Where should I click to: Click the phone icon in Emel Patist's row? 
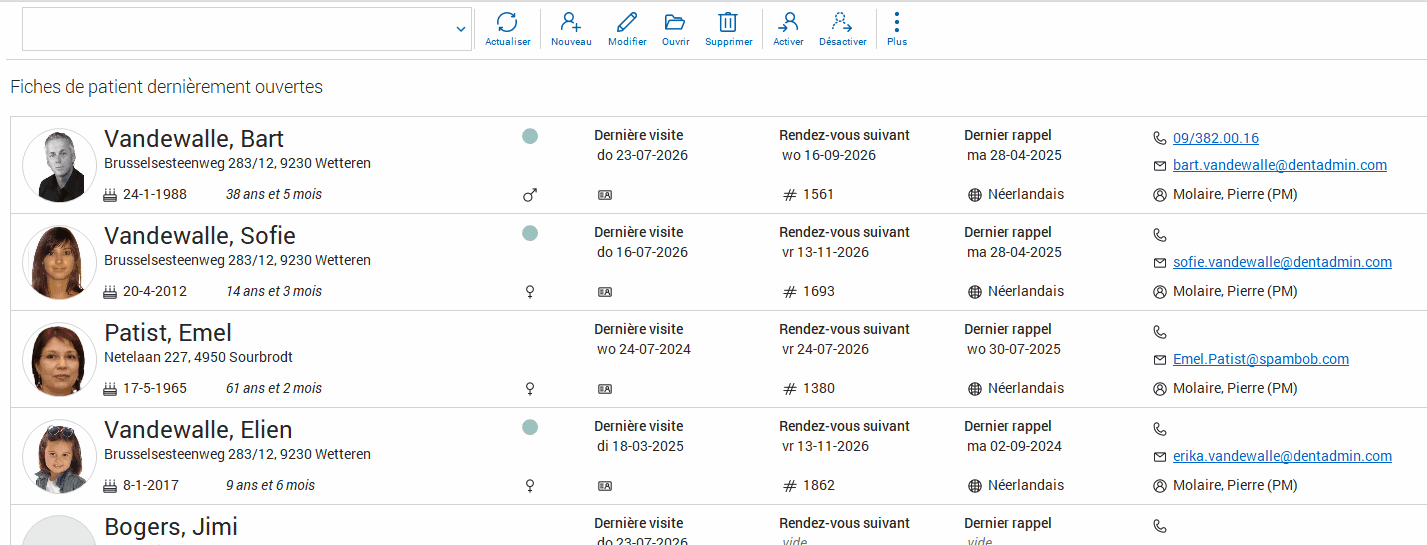point(1160,332)
